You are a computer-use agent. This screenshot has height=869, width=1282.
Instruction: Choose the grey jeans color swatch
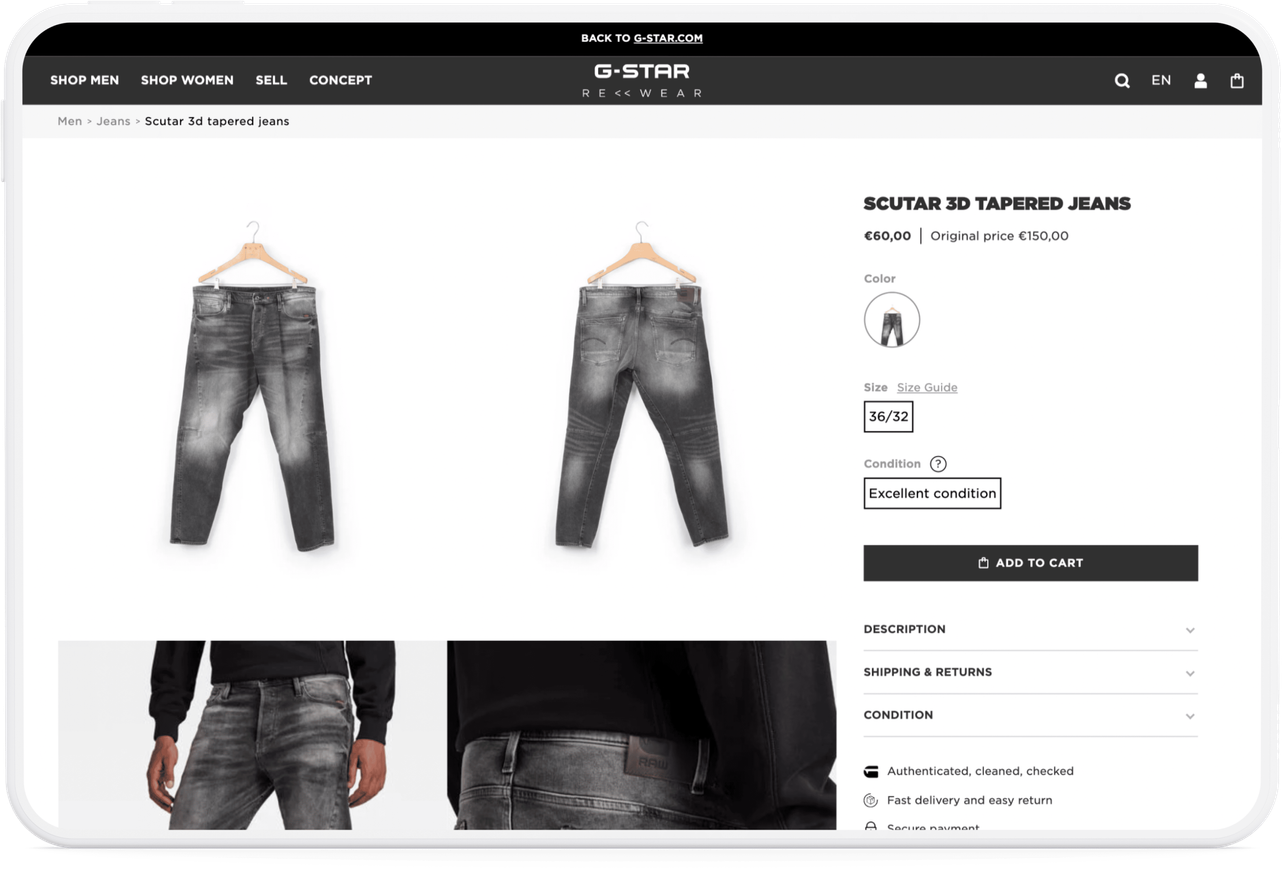click(892, 320)
